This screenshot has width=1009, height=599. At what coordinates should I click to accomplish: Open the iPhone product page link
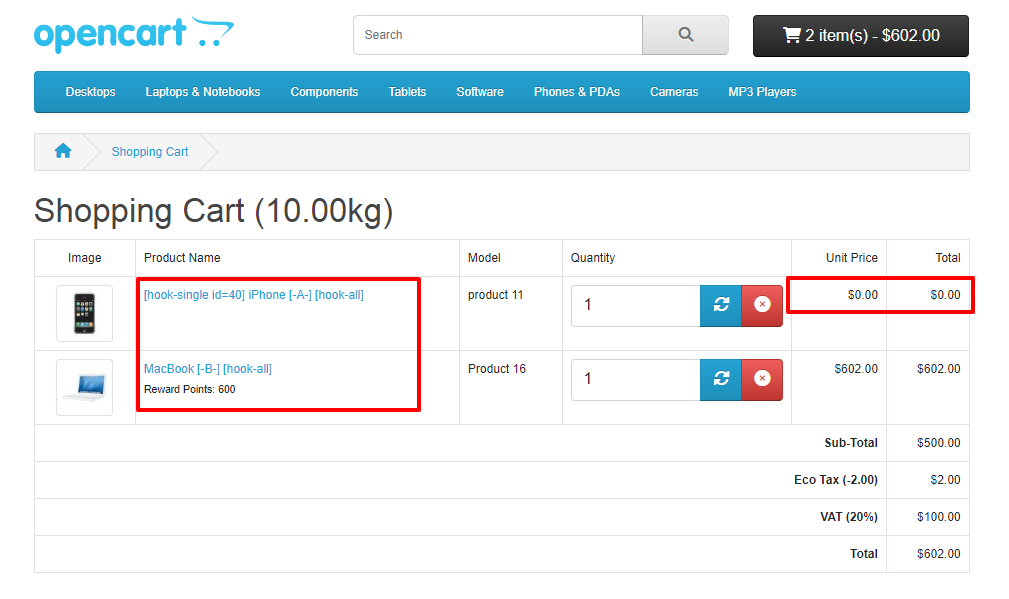point(251,294)
